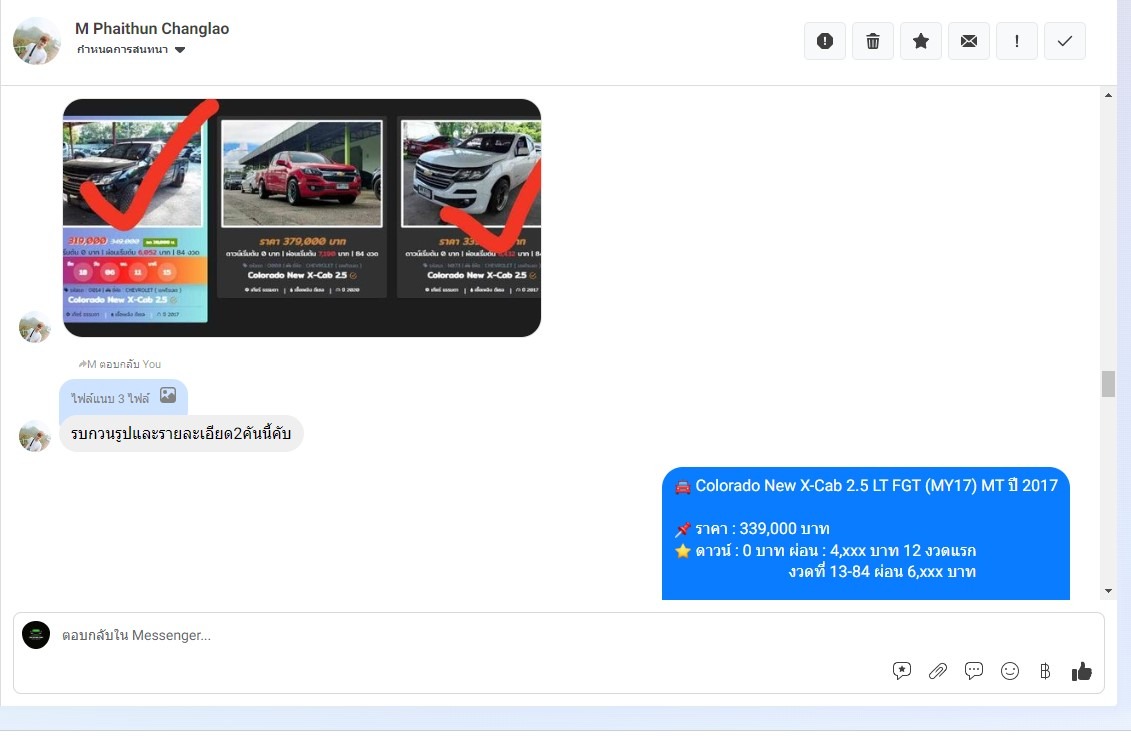Click scrollbar up arrow in chat
The height and width of the screenshot is (752, 1131).
pyautogui.click(x=1109, y=95)
